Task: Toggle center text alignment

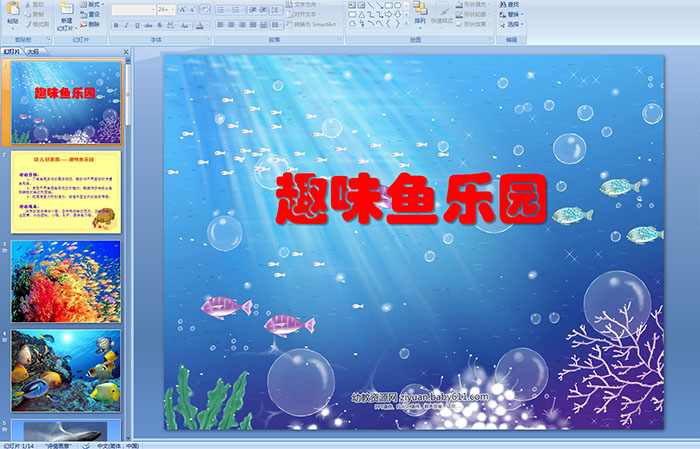Action: pyautogui.click(x=231, y=25)
